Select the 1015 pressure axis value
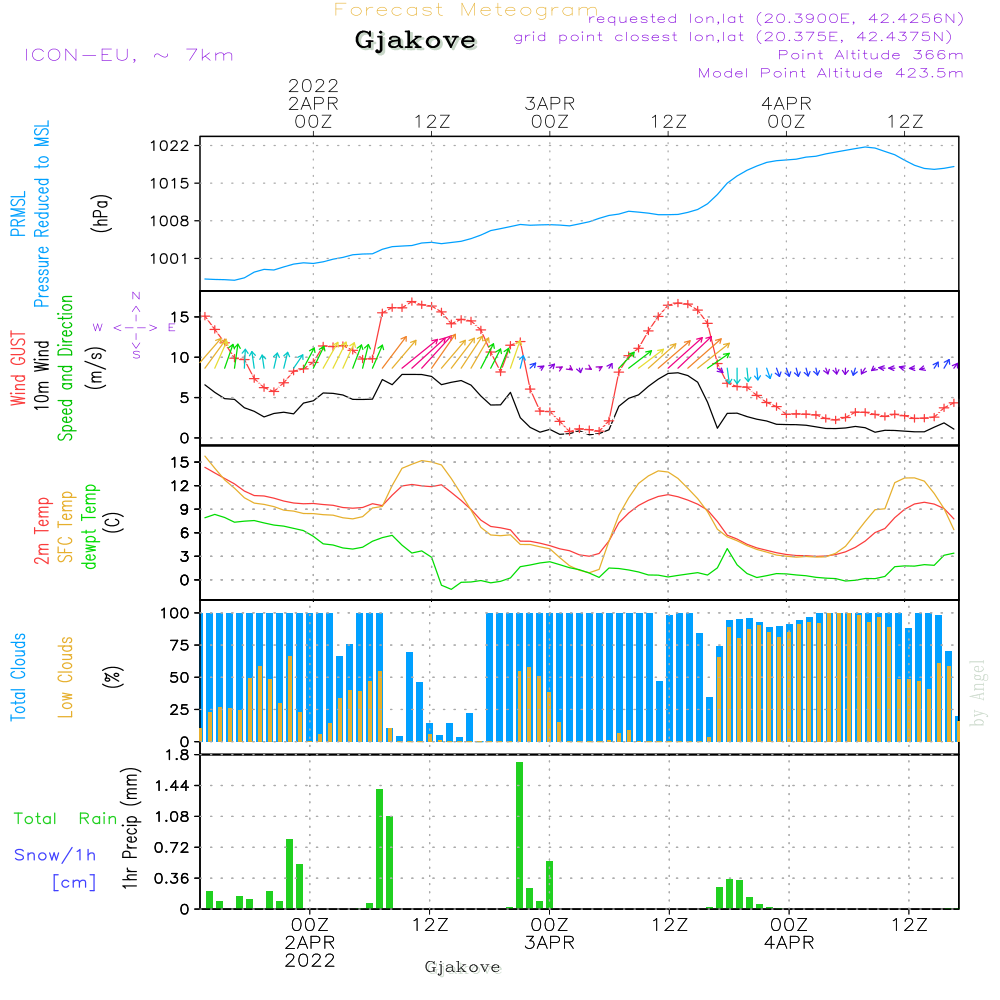The height and width of the screenshot is (1000, 1000). [170, 184]
